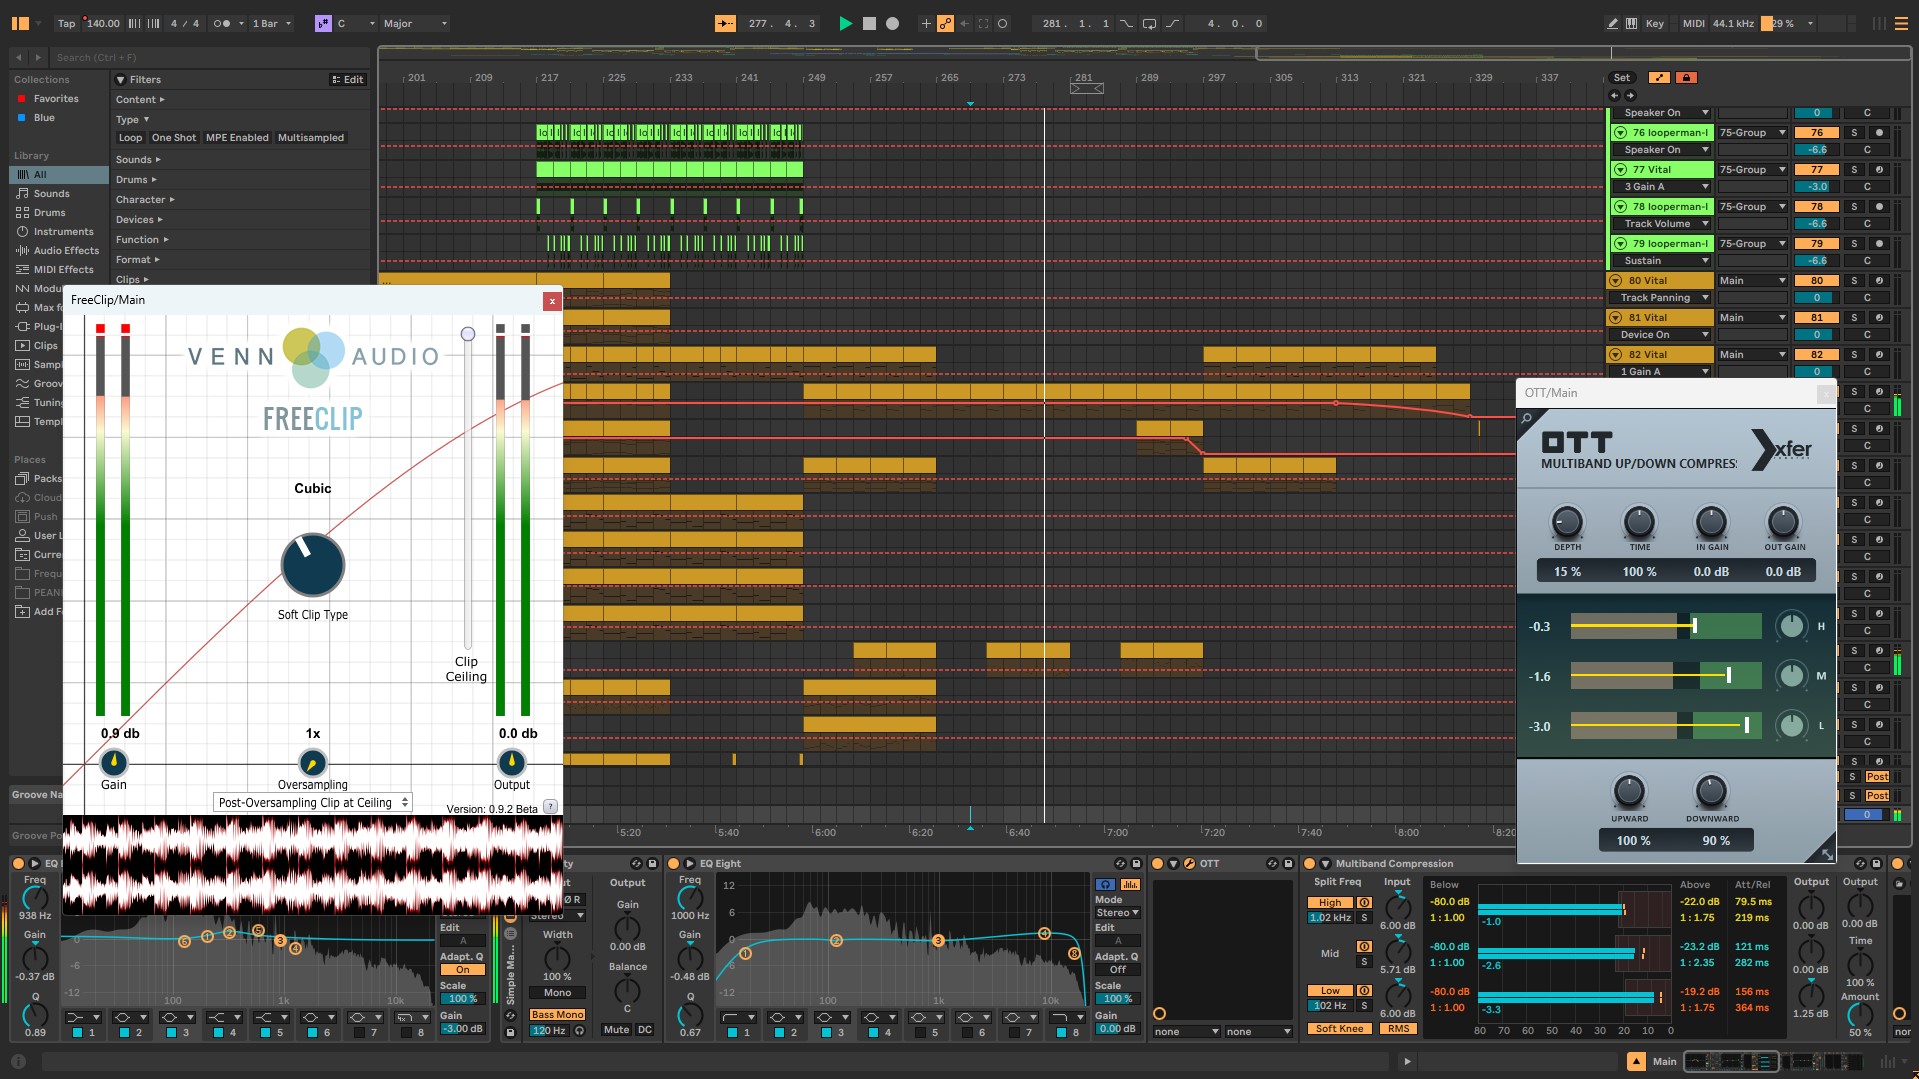Click the Set locator button
The height and width of the screenshot is (1079, 1919).
[1622, 77]
